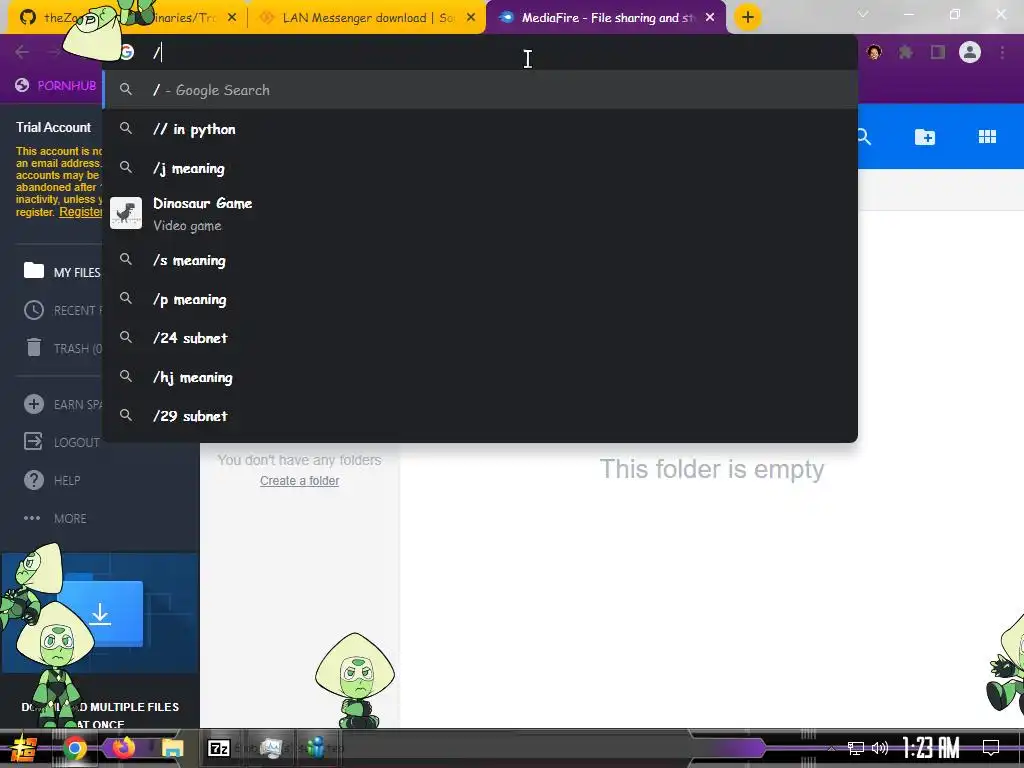Click inside the address bar
Image resolution: width=1024 pixels, height=768 pixels.
tap(480, 52)
